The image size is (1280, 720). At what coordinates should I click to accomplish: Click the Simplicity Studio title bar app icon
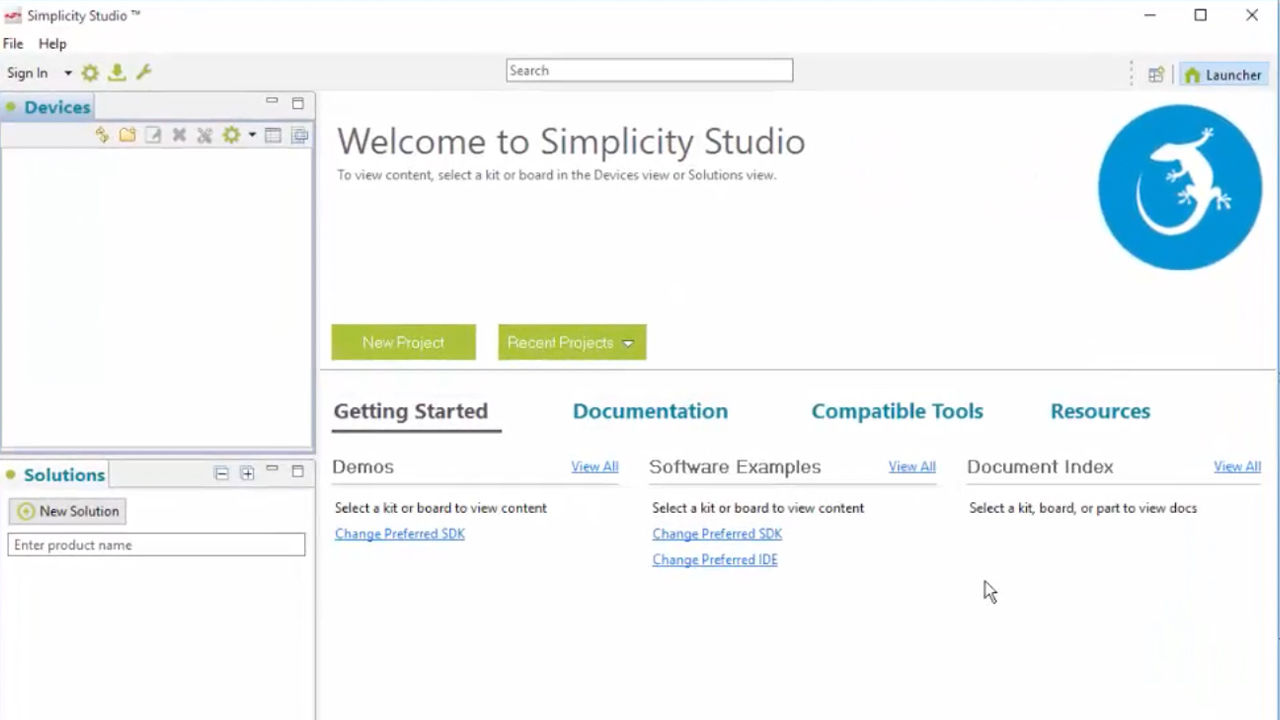click(x=12, y=16)
